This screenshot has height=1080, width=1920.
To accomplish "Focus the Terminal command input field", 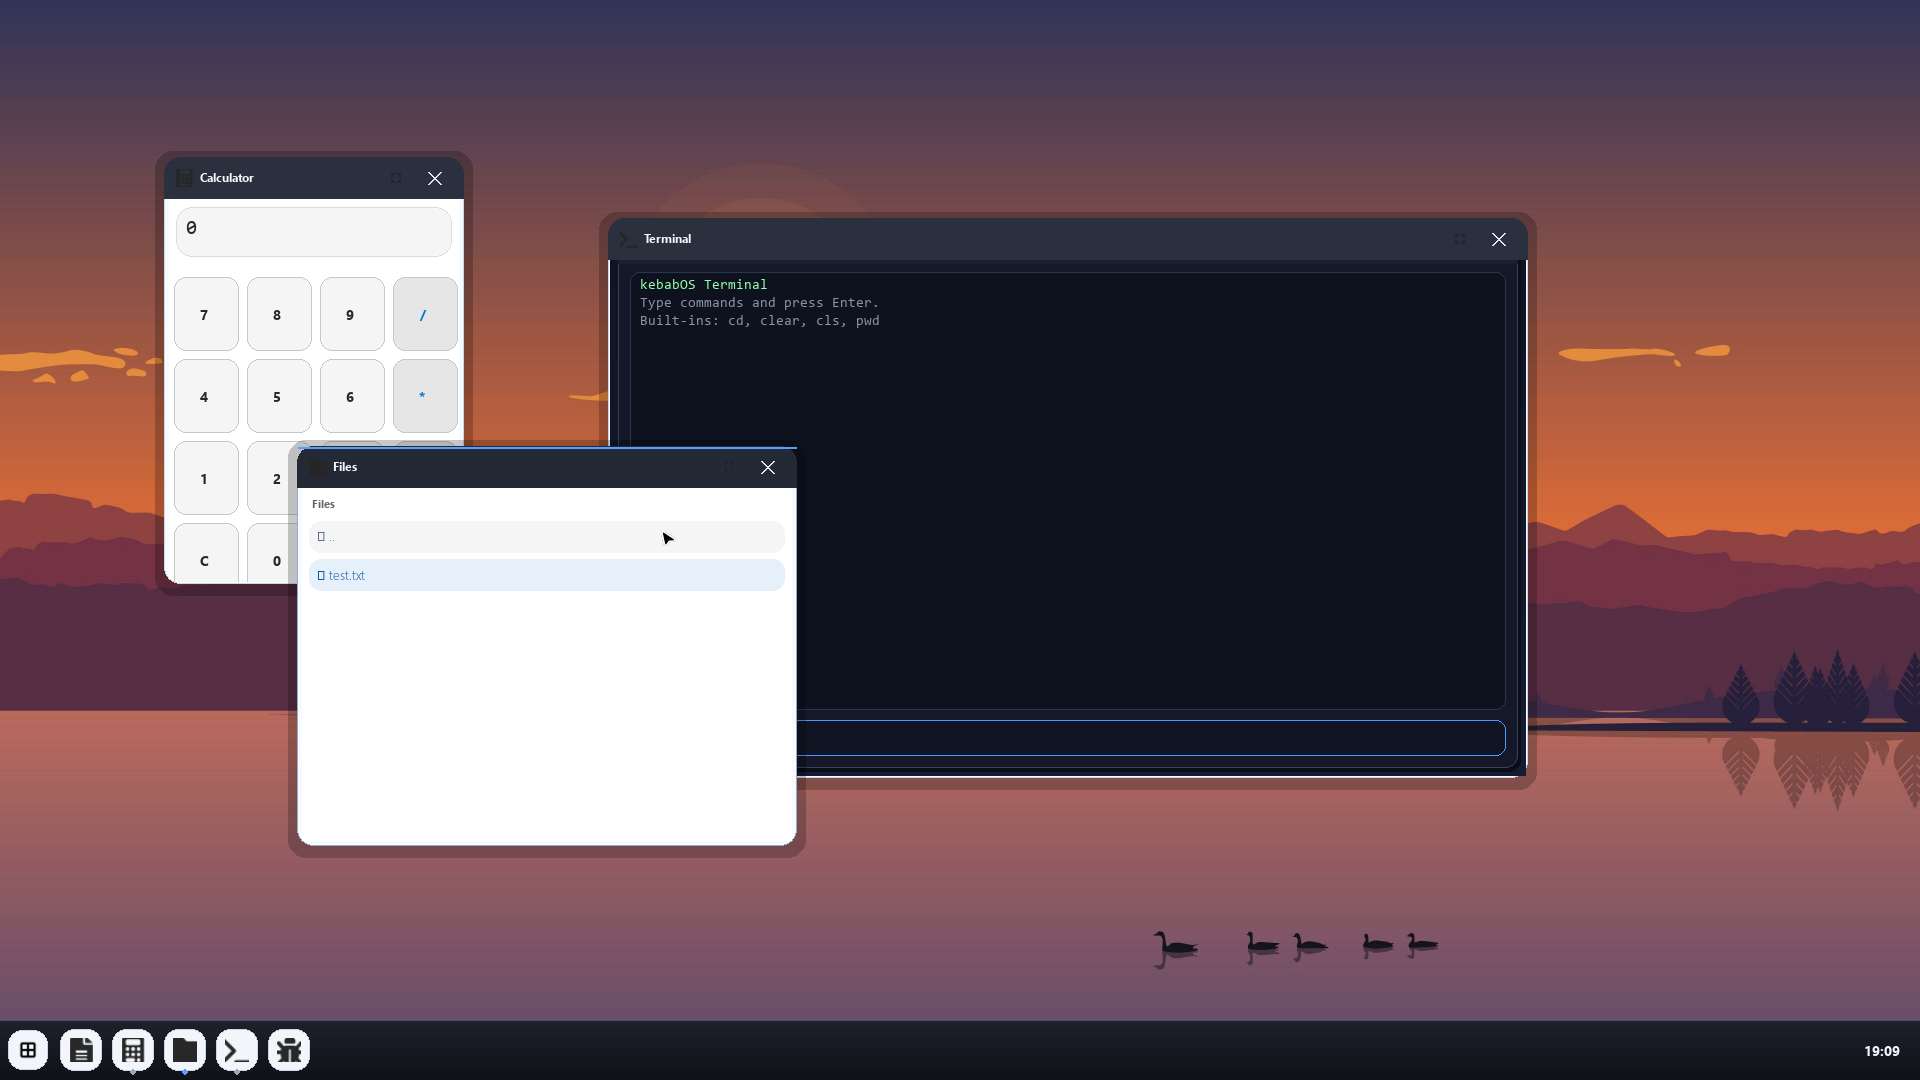I will (x=1150, y=738).
